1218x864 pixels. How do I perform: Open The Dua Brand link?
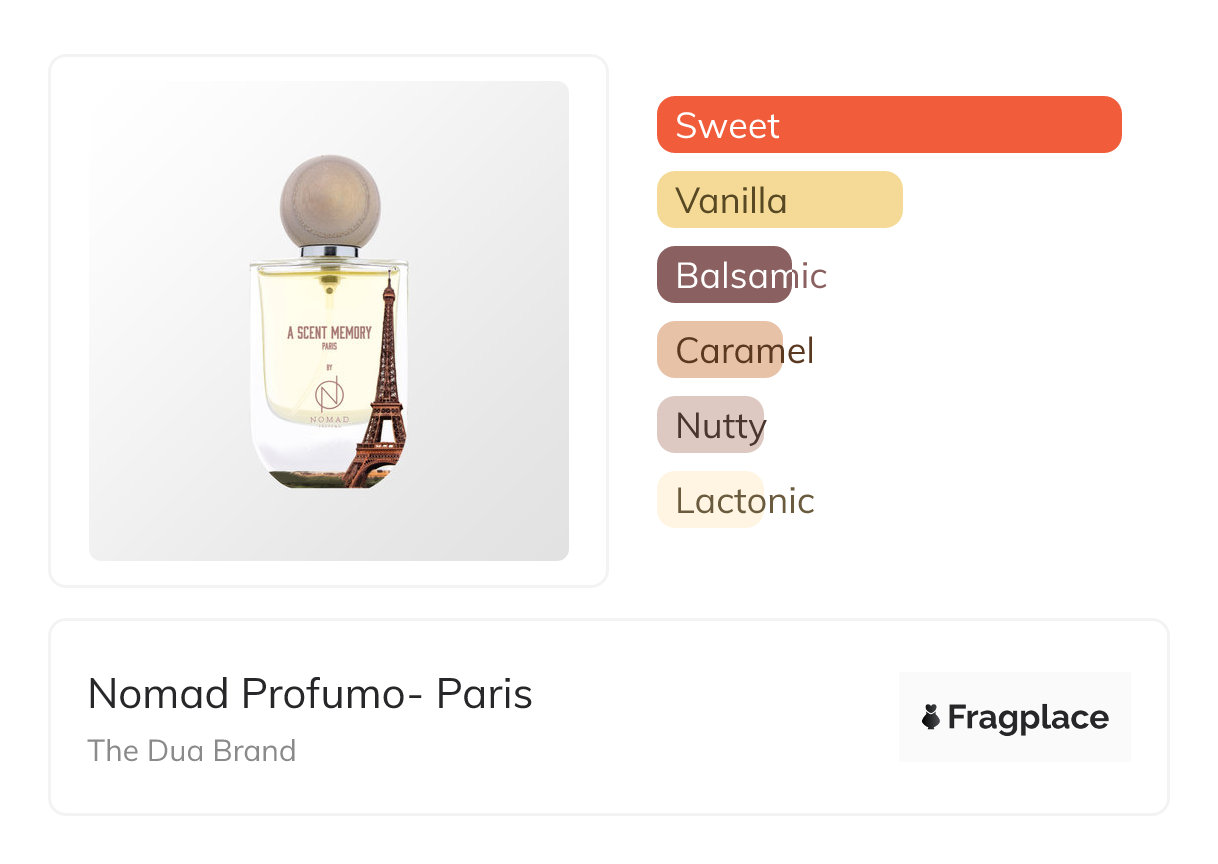pos(192,751)
